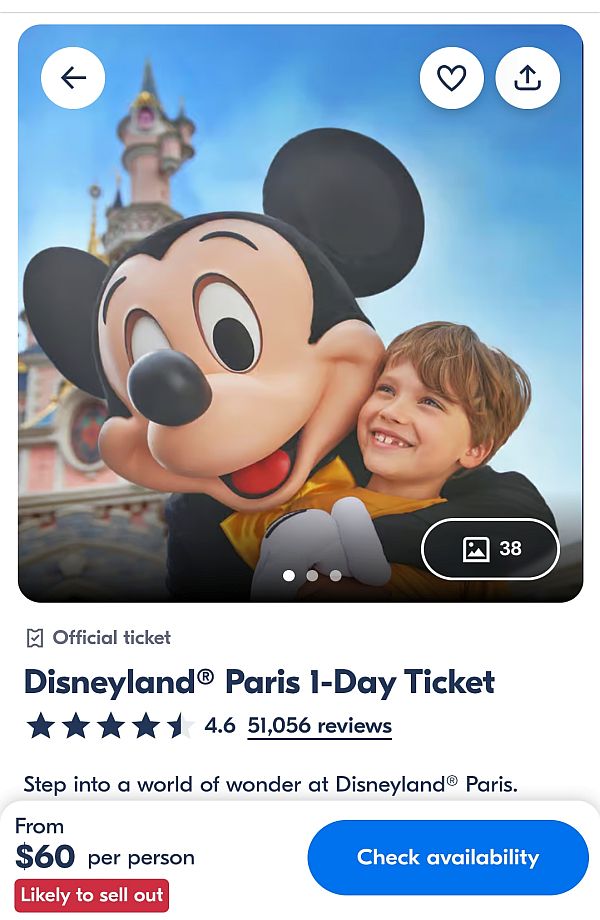This screenshot has height=920, width=600.
Task: Click the Official ticket badge icon
Action: click(x=35, y=638)
